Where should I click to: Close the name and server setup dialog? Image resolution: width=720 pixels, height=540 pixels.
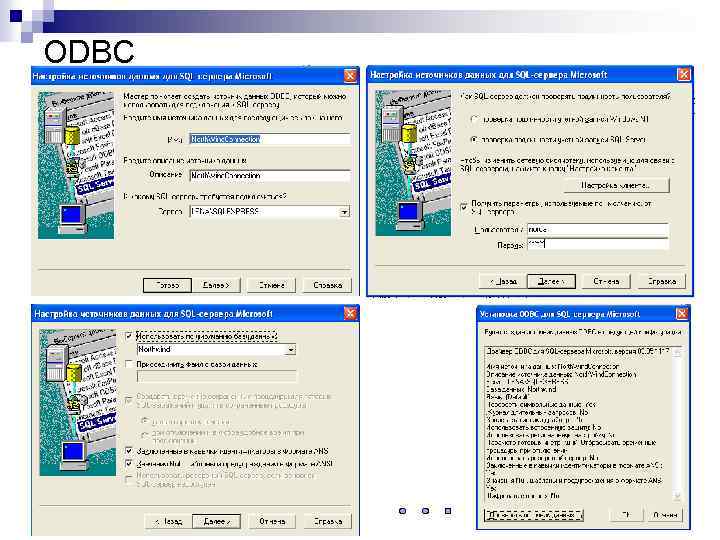pos(350,76)
